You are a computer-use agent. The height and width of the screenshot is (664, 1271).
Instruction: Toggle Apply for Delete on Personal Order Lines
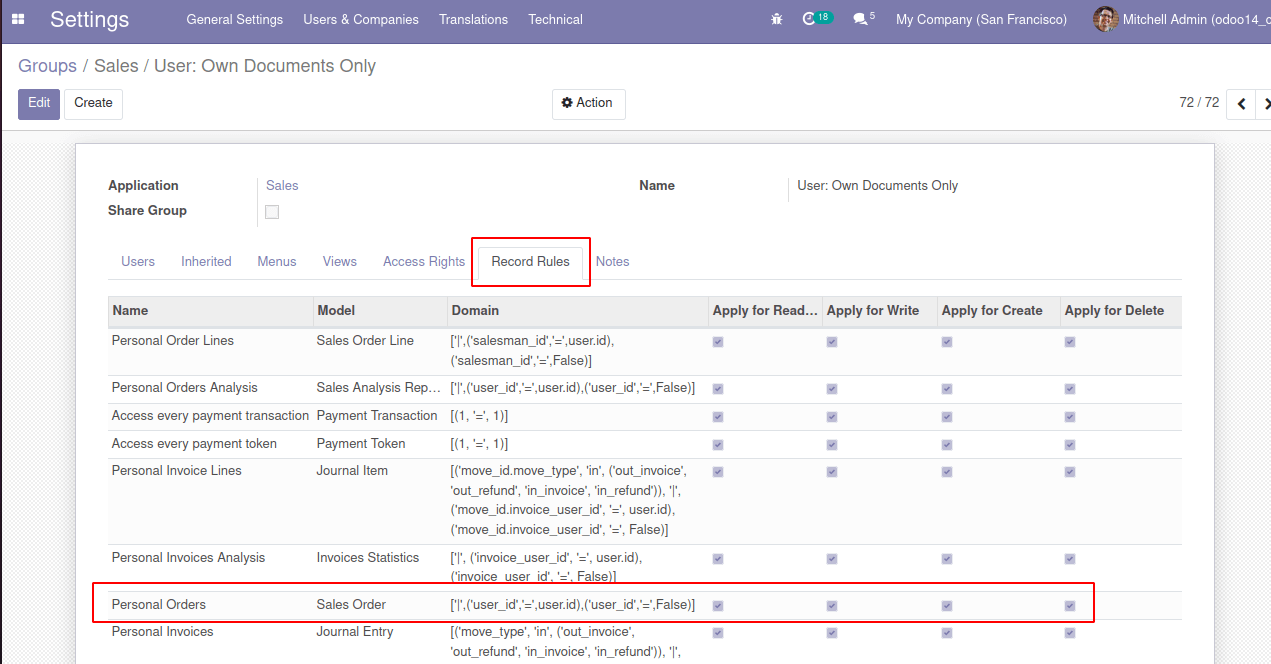pyautogui.click(x=1070, y=342)
